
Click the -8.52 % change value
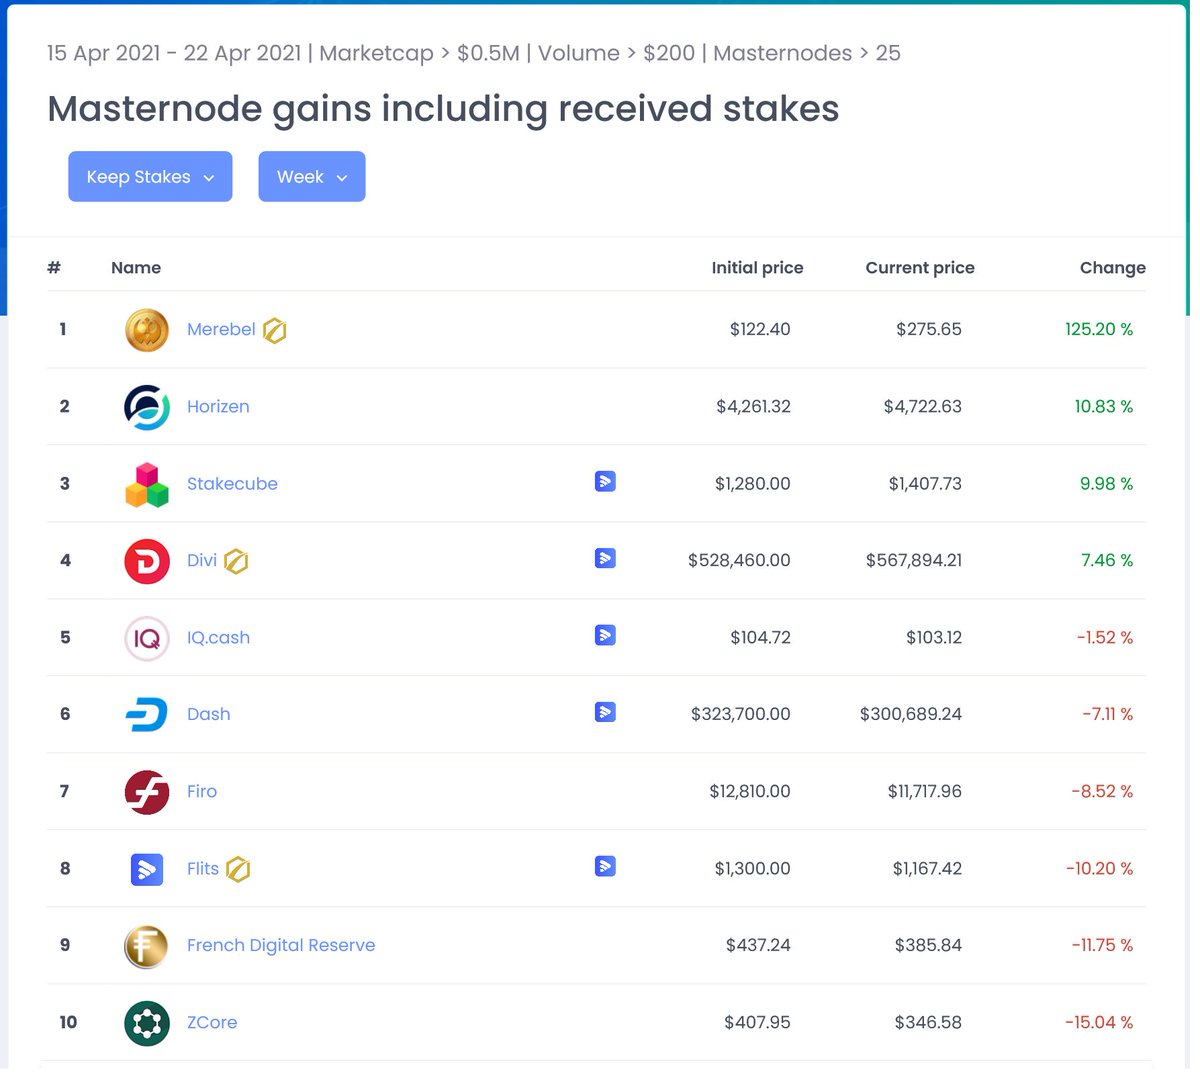[1102, 792]
